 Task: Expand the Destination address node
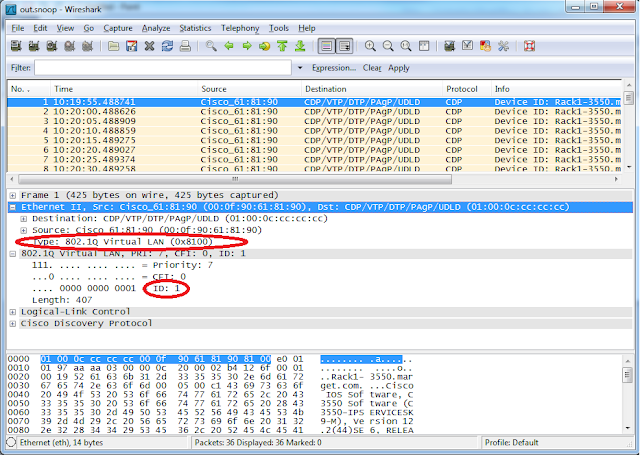point(24,219)
